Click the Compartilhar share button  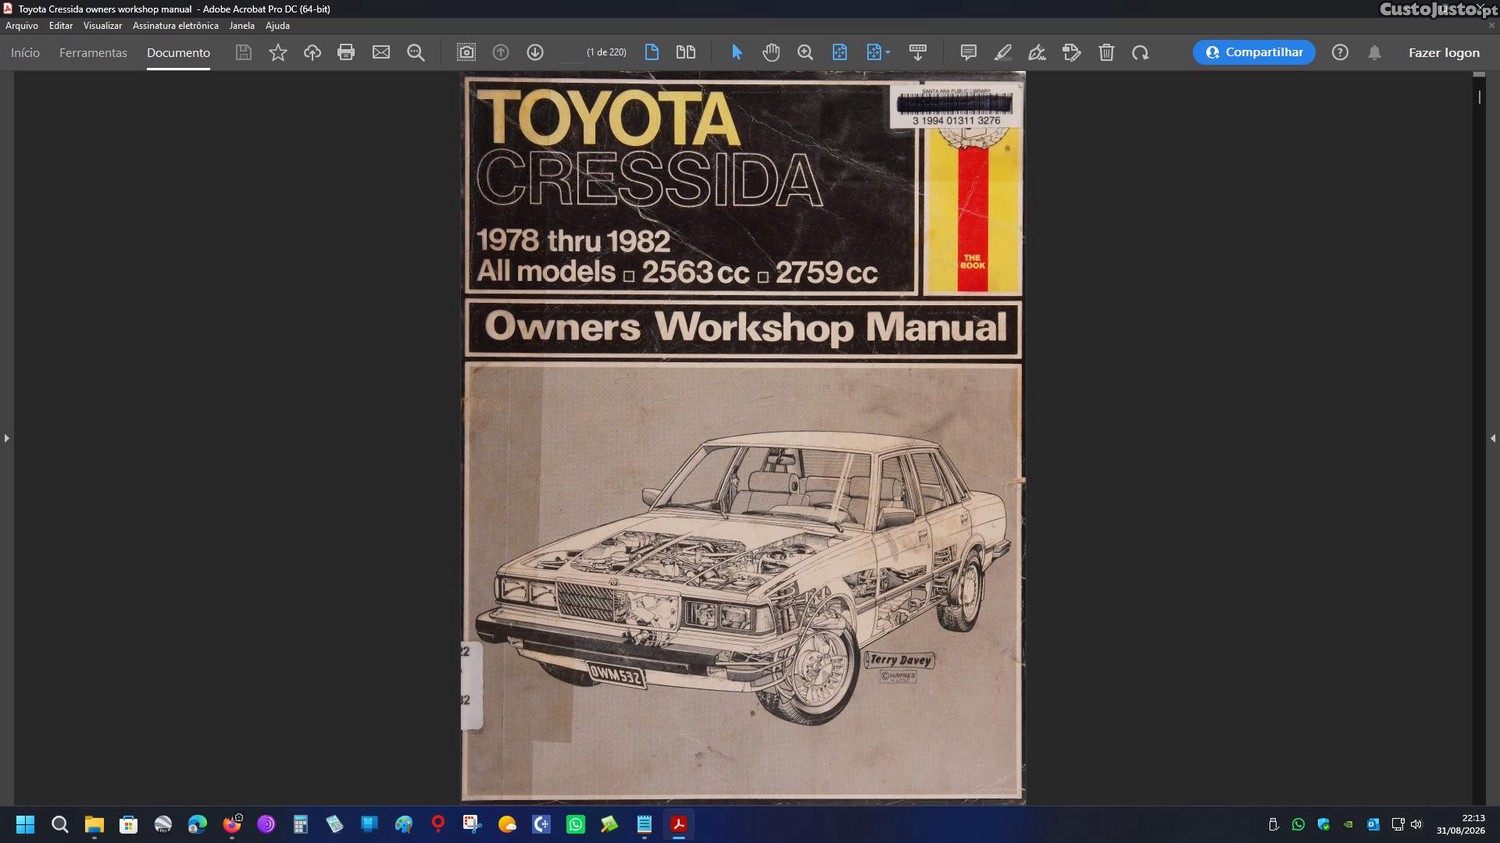coord(1254,52)
